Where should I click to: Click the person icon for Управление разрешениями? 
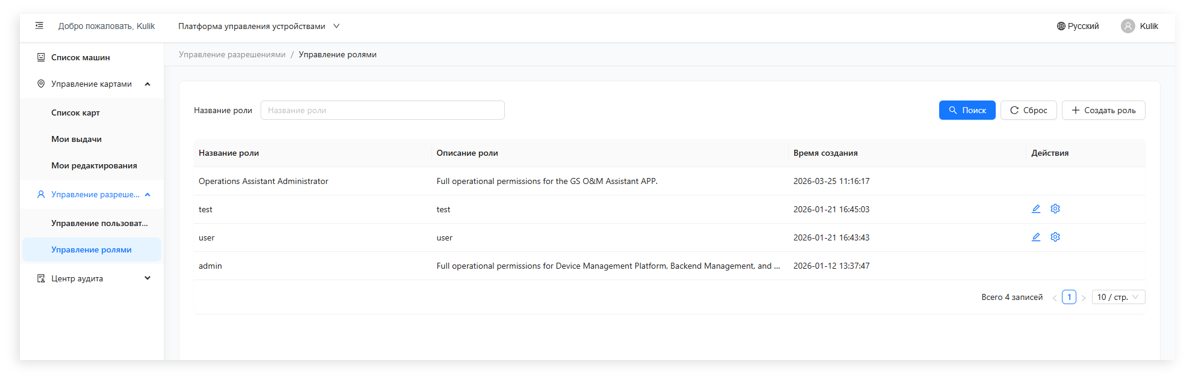click(41, 195)
